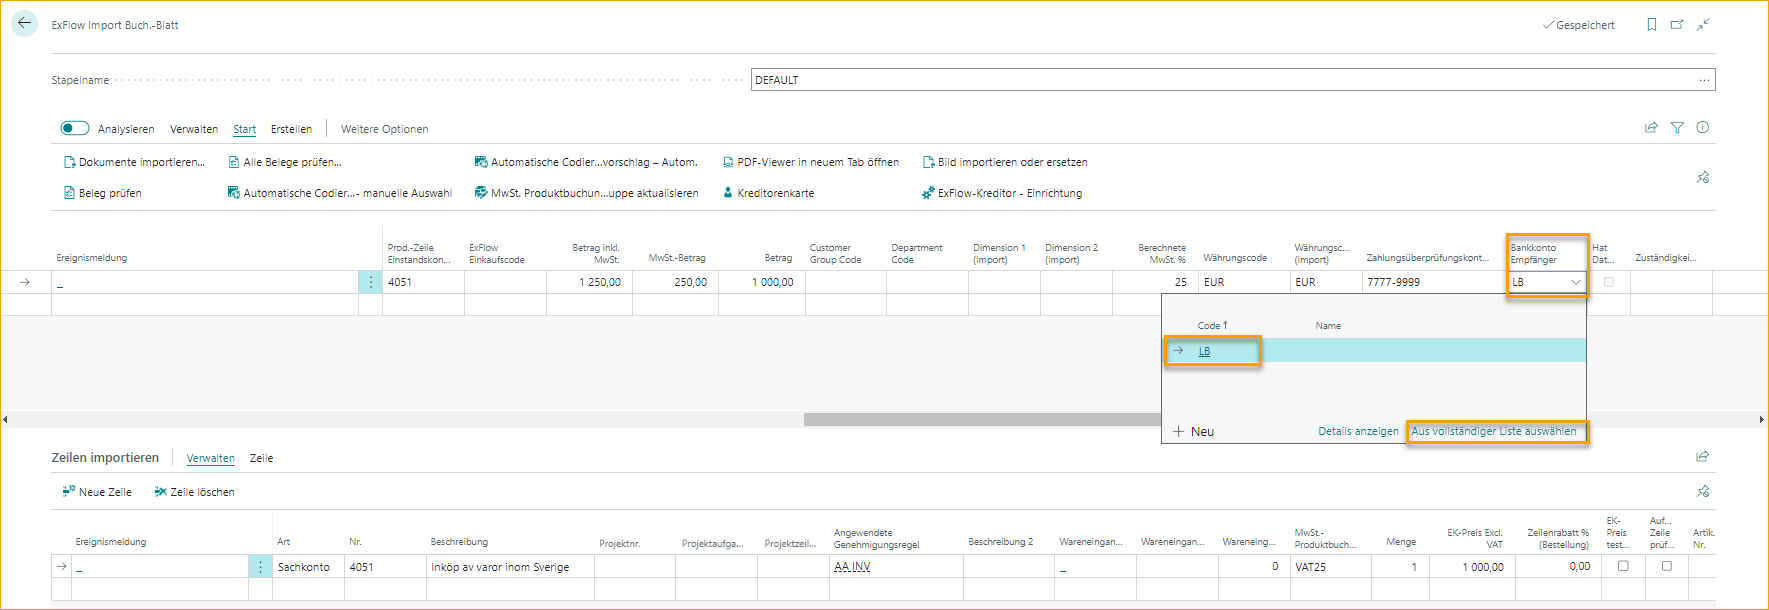
Task: Click the VAT25 product posting cell
Action: pyautogui.click(x=1330, y=567)
